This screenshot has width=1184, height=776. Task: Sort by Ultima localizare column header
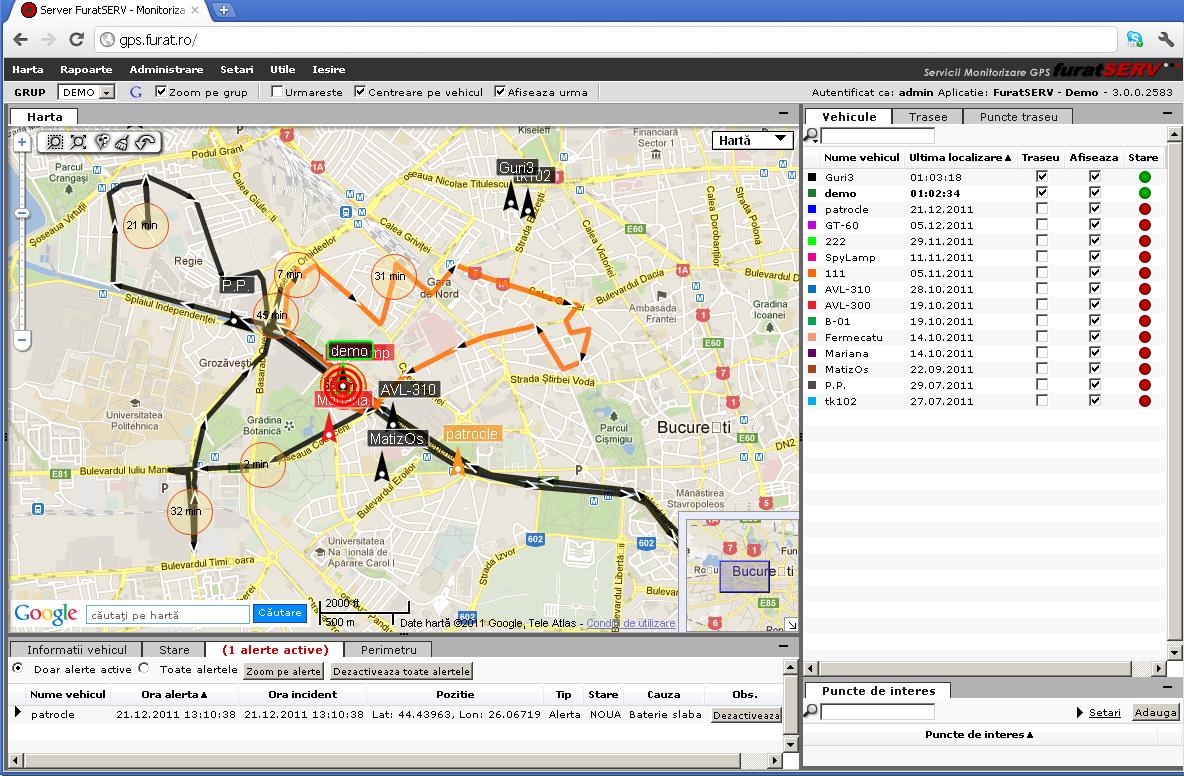(x=960, y=157)
